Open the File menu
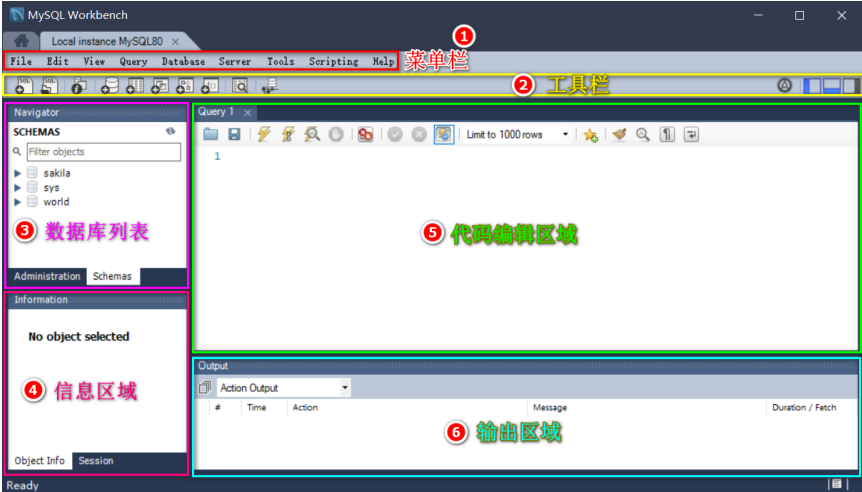 21,61
